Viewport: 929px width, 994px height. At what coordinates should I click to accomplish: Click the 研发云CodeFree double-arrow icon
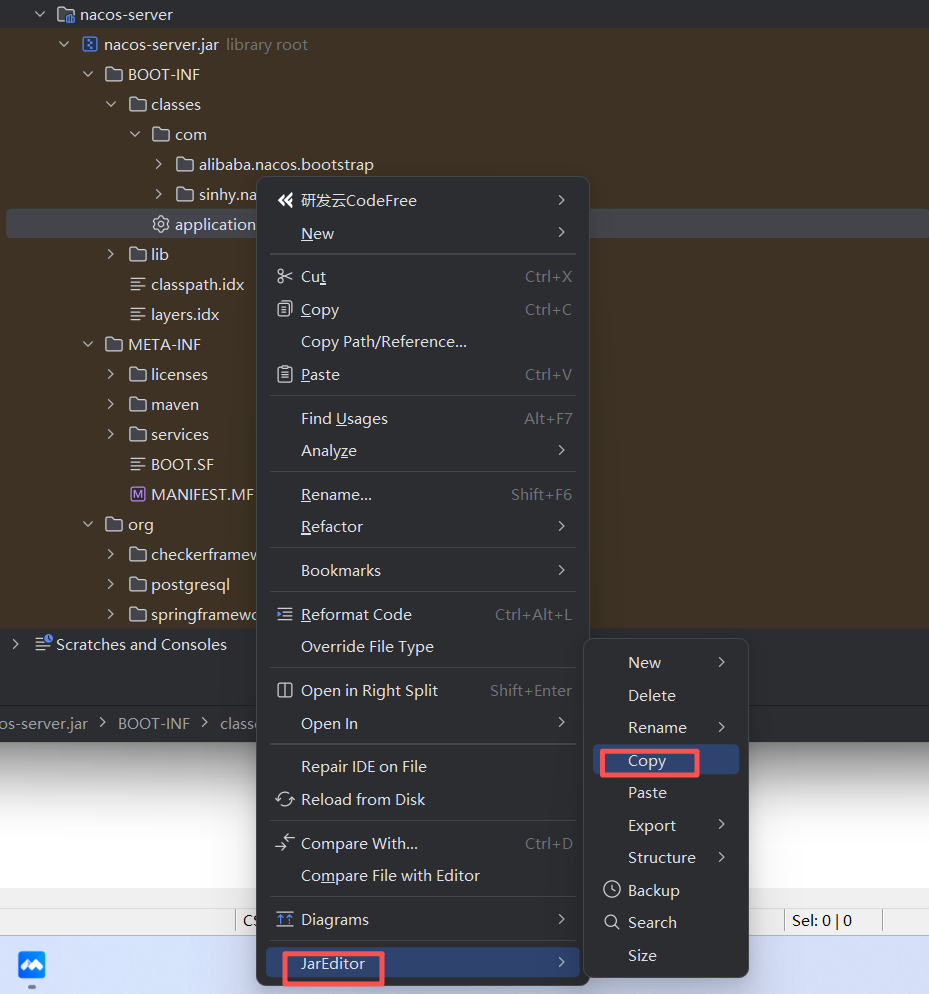point(285,200)
